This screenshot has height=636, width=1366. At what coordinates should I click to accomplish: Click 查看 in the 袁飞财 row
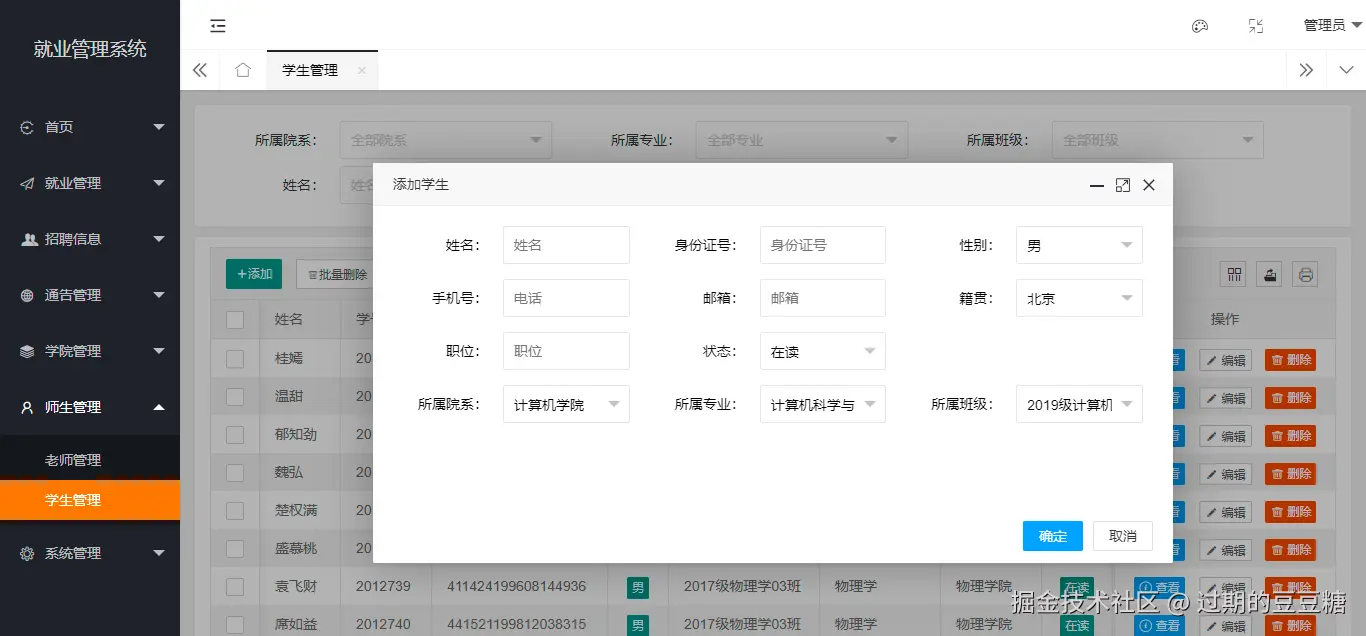click(1159, 588)
